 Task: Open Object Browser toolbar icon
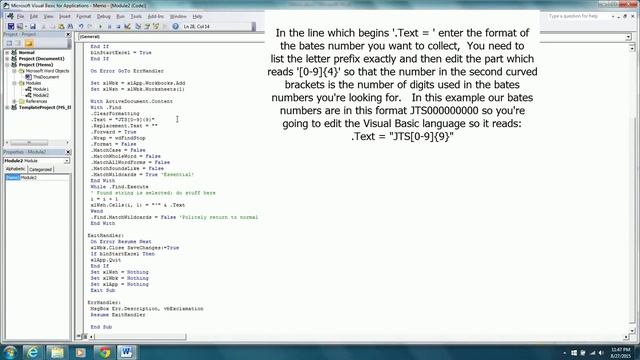(156, 26)
